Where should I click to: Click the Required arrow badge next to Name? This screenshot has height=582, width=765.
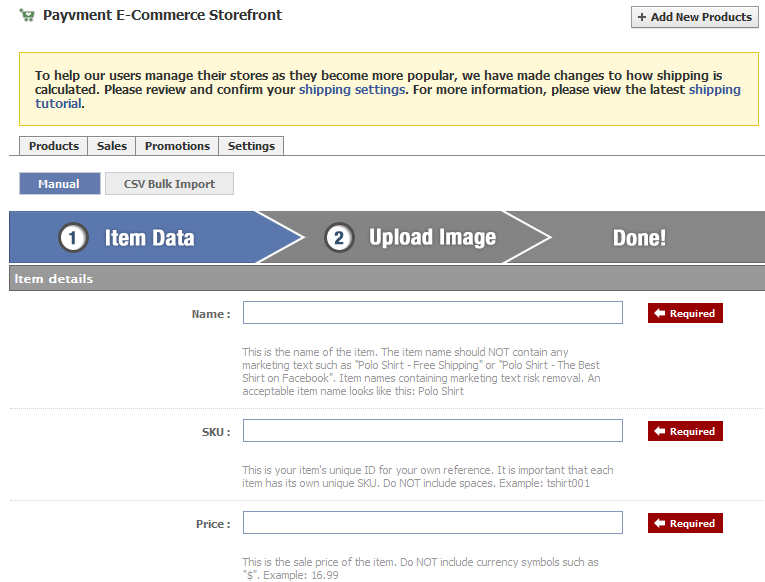(x=685, y=313)
